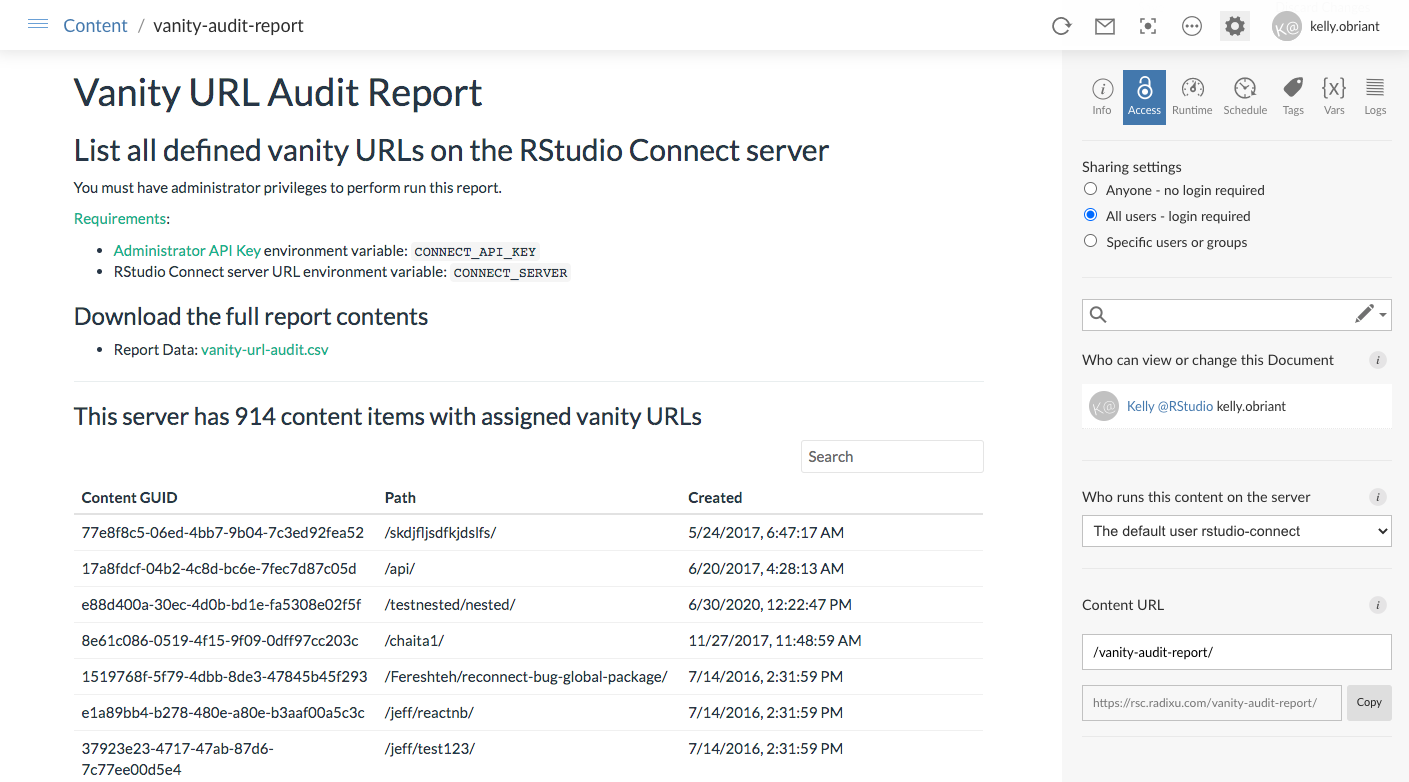
Task: Sort by Created column header
Action: click(715, 497)
